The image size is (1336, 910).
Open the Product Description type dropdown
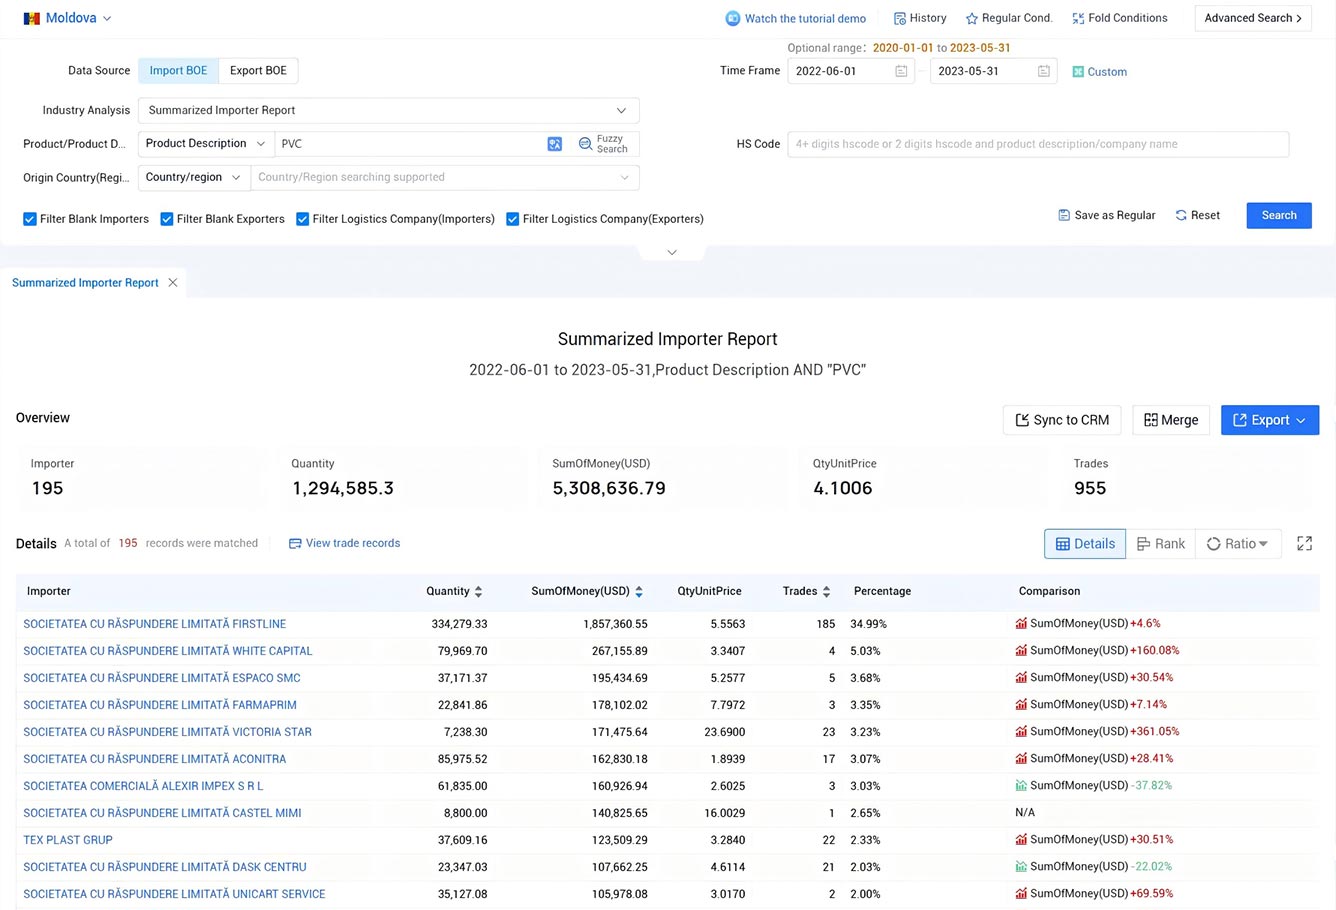point(206,144)
